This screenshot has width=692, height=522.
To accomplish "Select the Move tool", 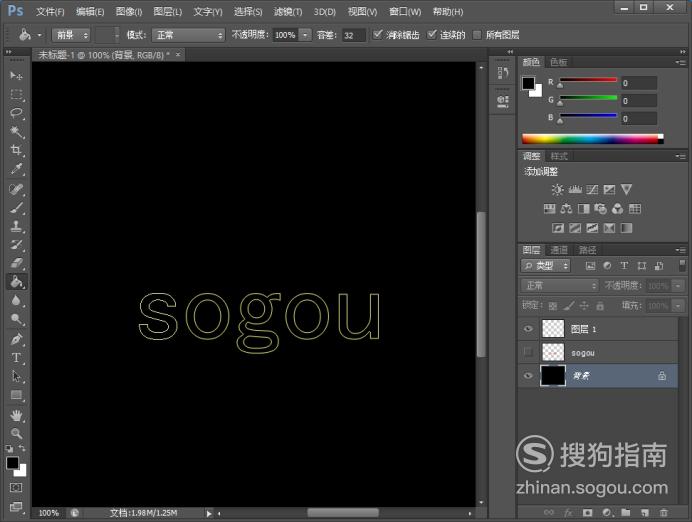I will [16, 76].
